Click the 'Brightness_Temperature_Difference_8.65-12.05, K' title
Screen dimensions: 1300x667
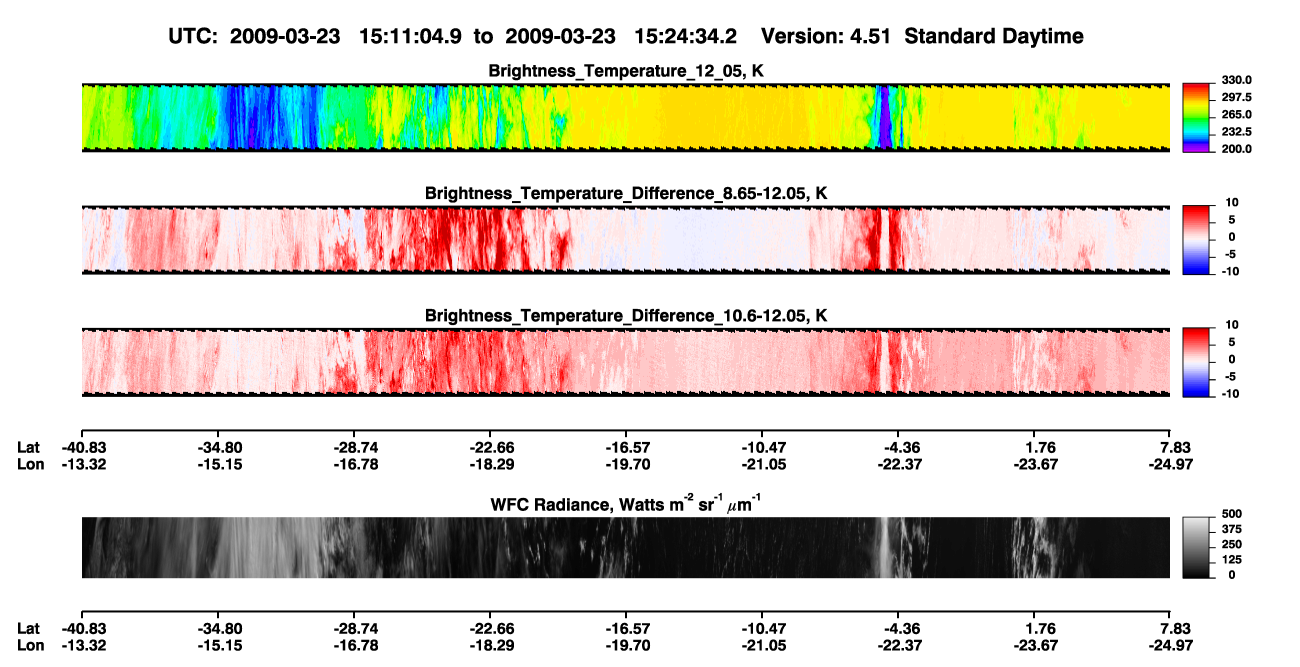pyautogui.click(x=626, y=193)
